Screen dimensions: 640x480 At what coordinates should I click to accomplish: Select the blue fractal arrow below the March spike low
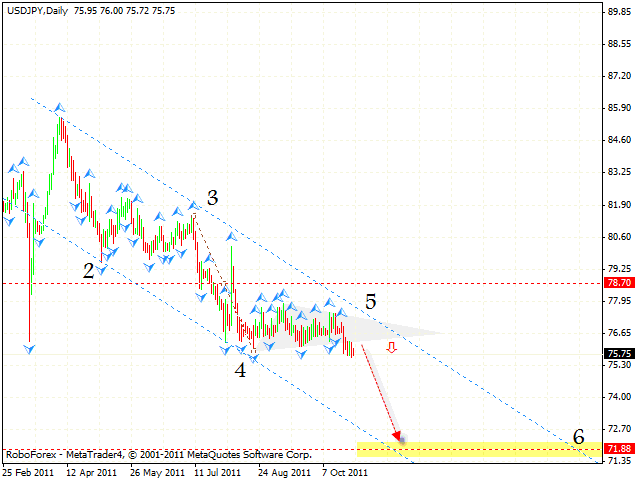(29, 349)
